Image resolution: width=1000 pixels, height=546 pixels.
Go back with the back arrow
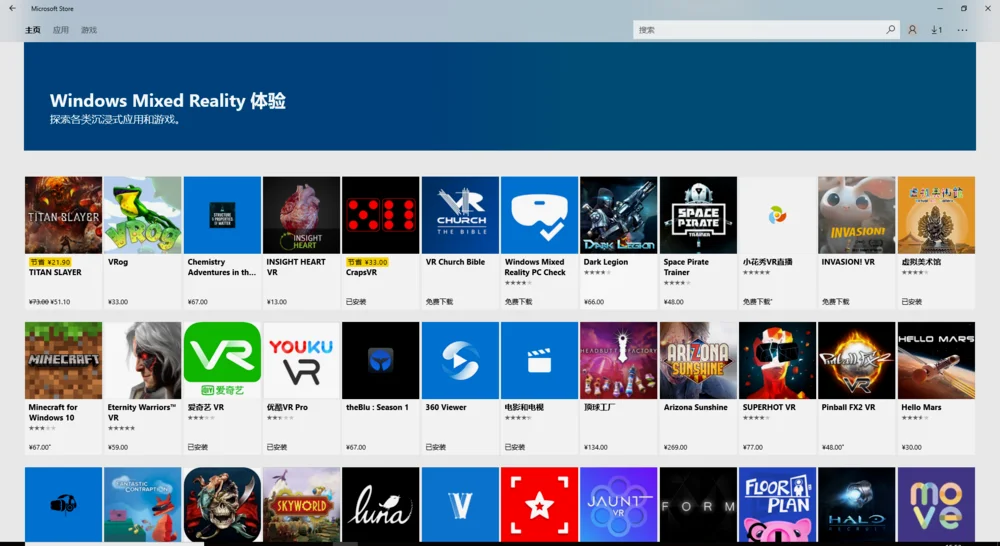point(12,8)
